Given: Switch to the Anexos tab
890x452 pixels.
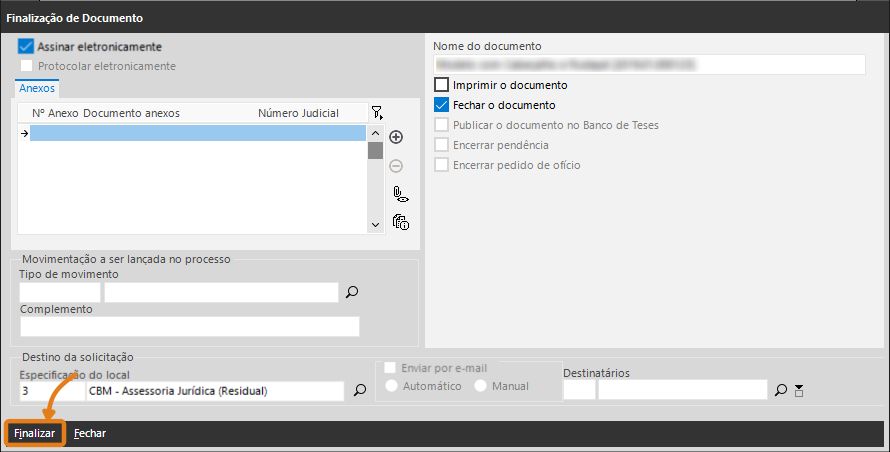Looking at the screenshot, I should pyautogui.click(x=37, y=88).
